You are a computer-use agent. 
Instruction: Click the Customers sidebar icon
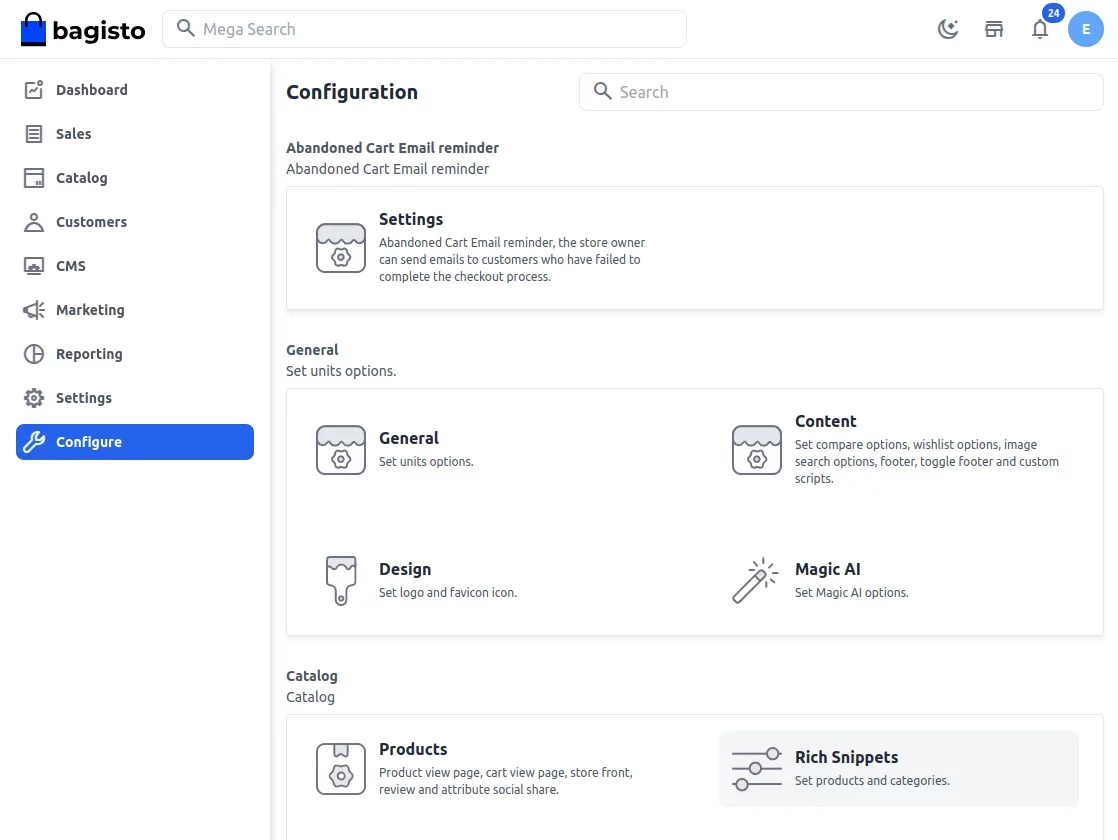tap(34, 222)
